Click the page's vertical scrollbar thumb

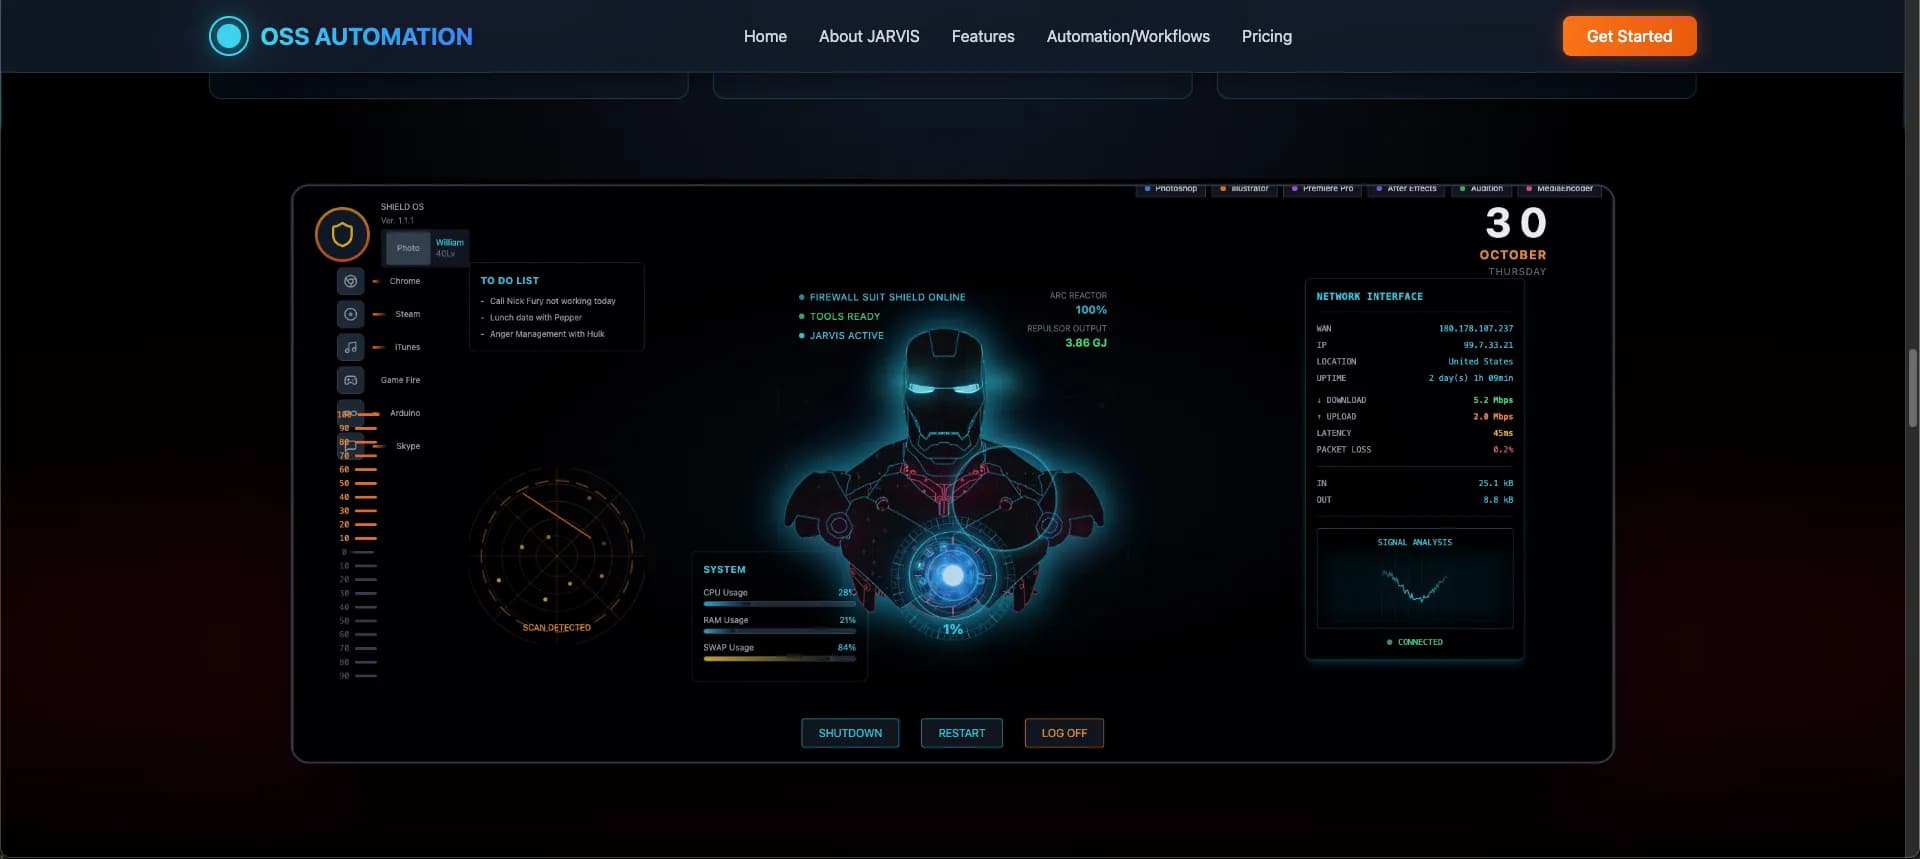(x=1912, y=388)
